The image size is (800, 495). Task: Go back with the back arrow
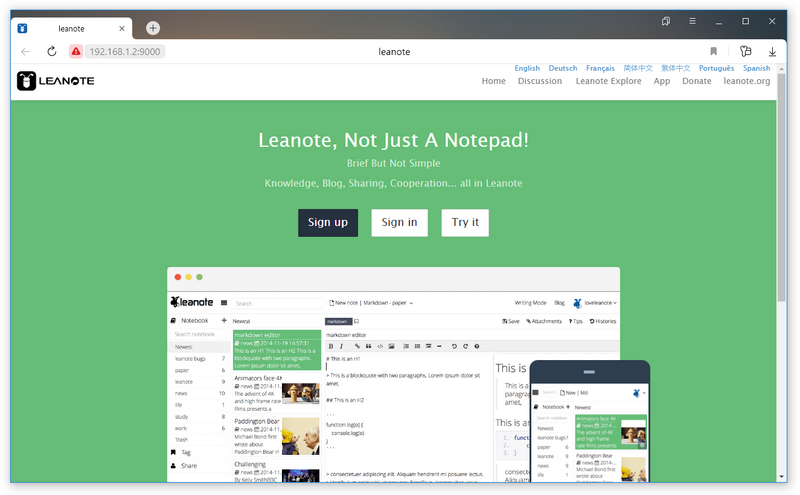(x=26, y=52)
